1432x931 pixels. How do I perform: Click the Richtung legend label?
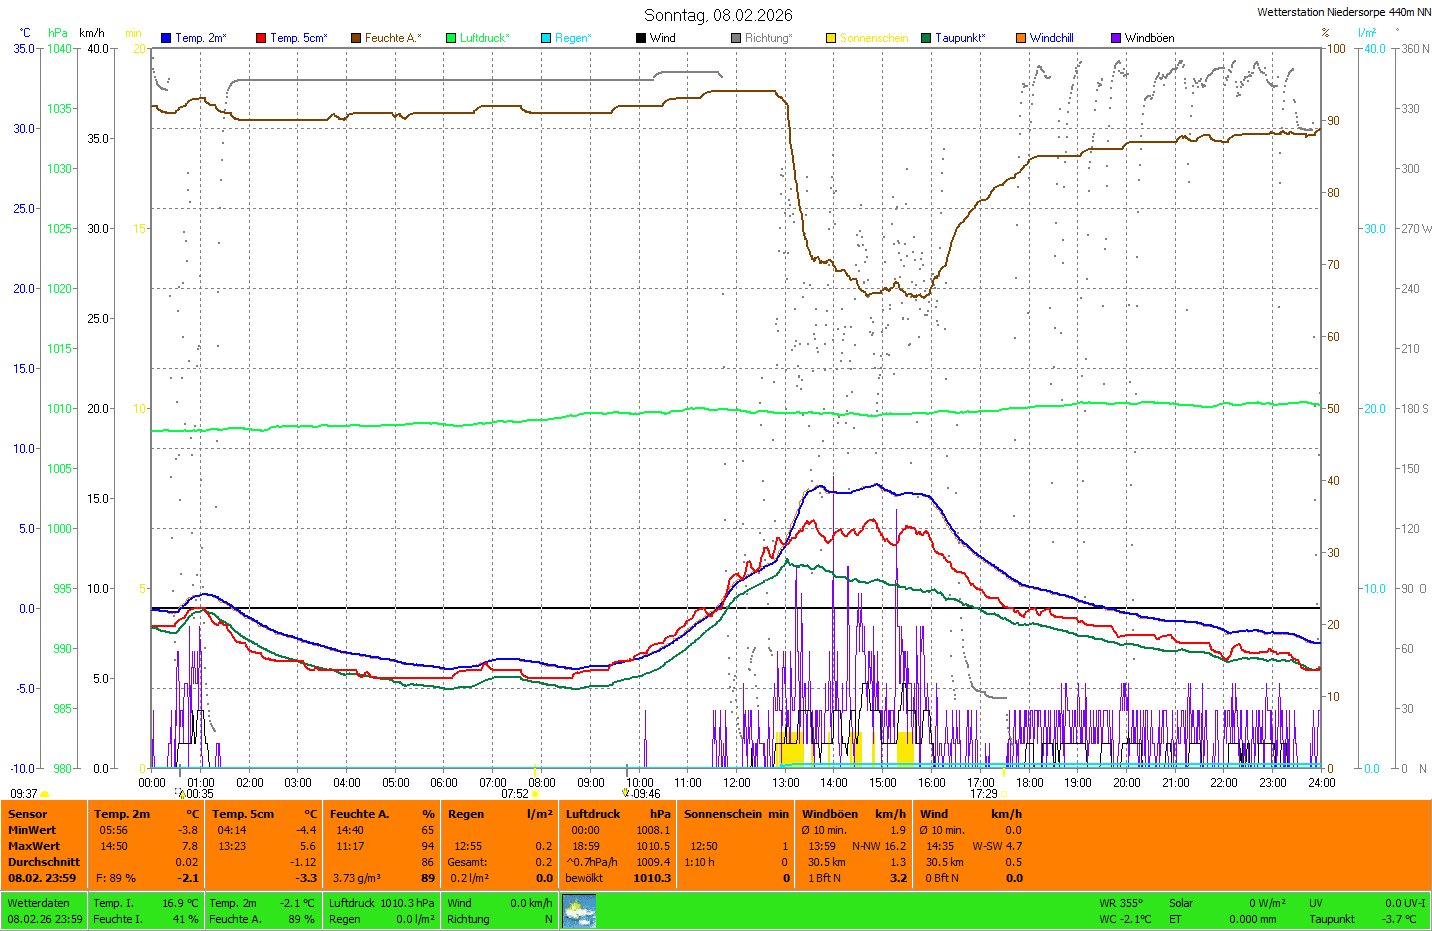tap(768, 38)
